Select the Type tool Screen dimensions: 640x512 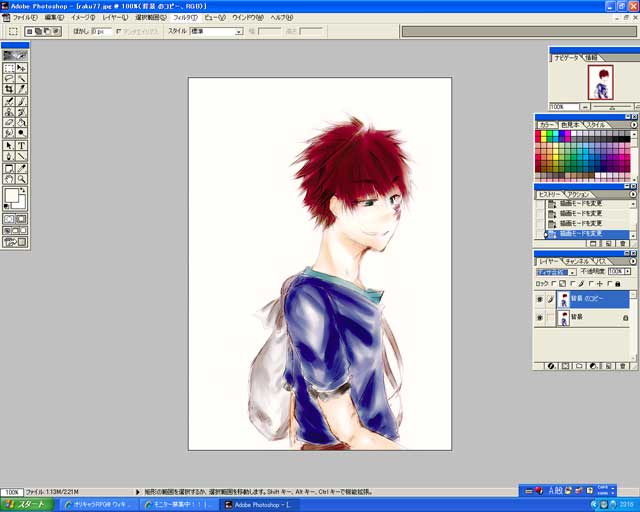click(x=21, y=145)
